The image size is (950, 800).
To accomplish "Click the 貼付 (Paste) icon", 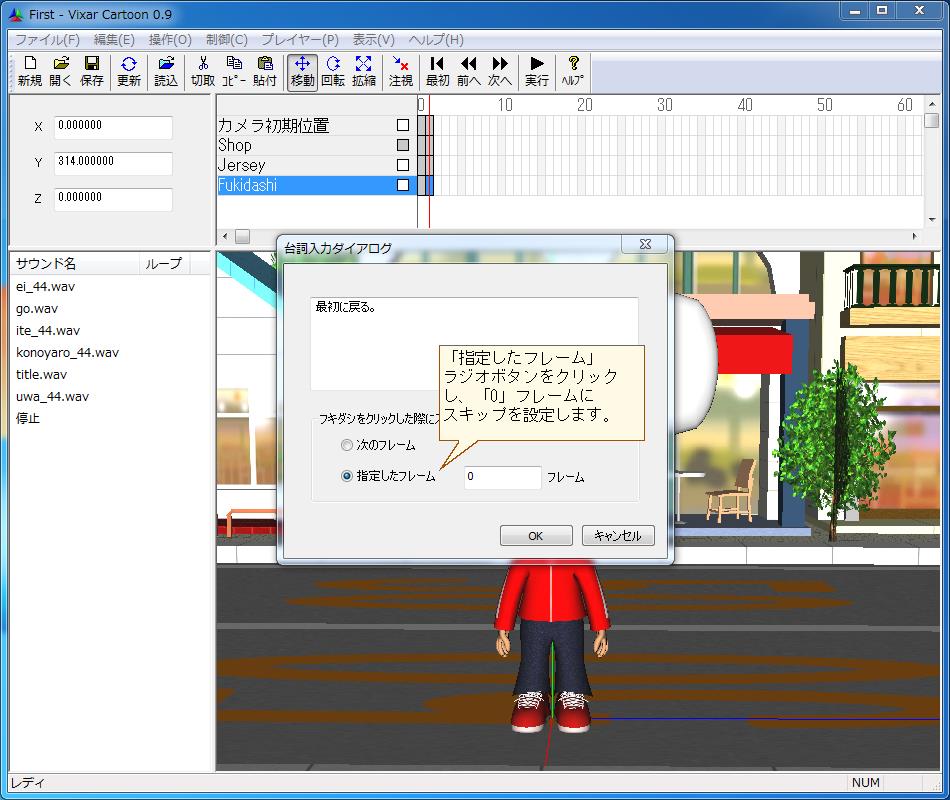I will pos(264,70).
